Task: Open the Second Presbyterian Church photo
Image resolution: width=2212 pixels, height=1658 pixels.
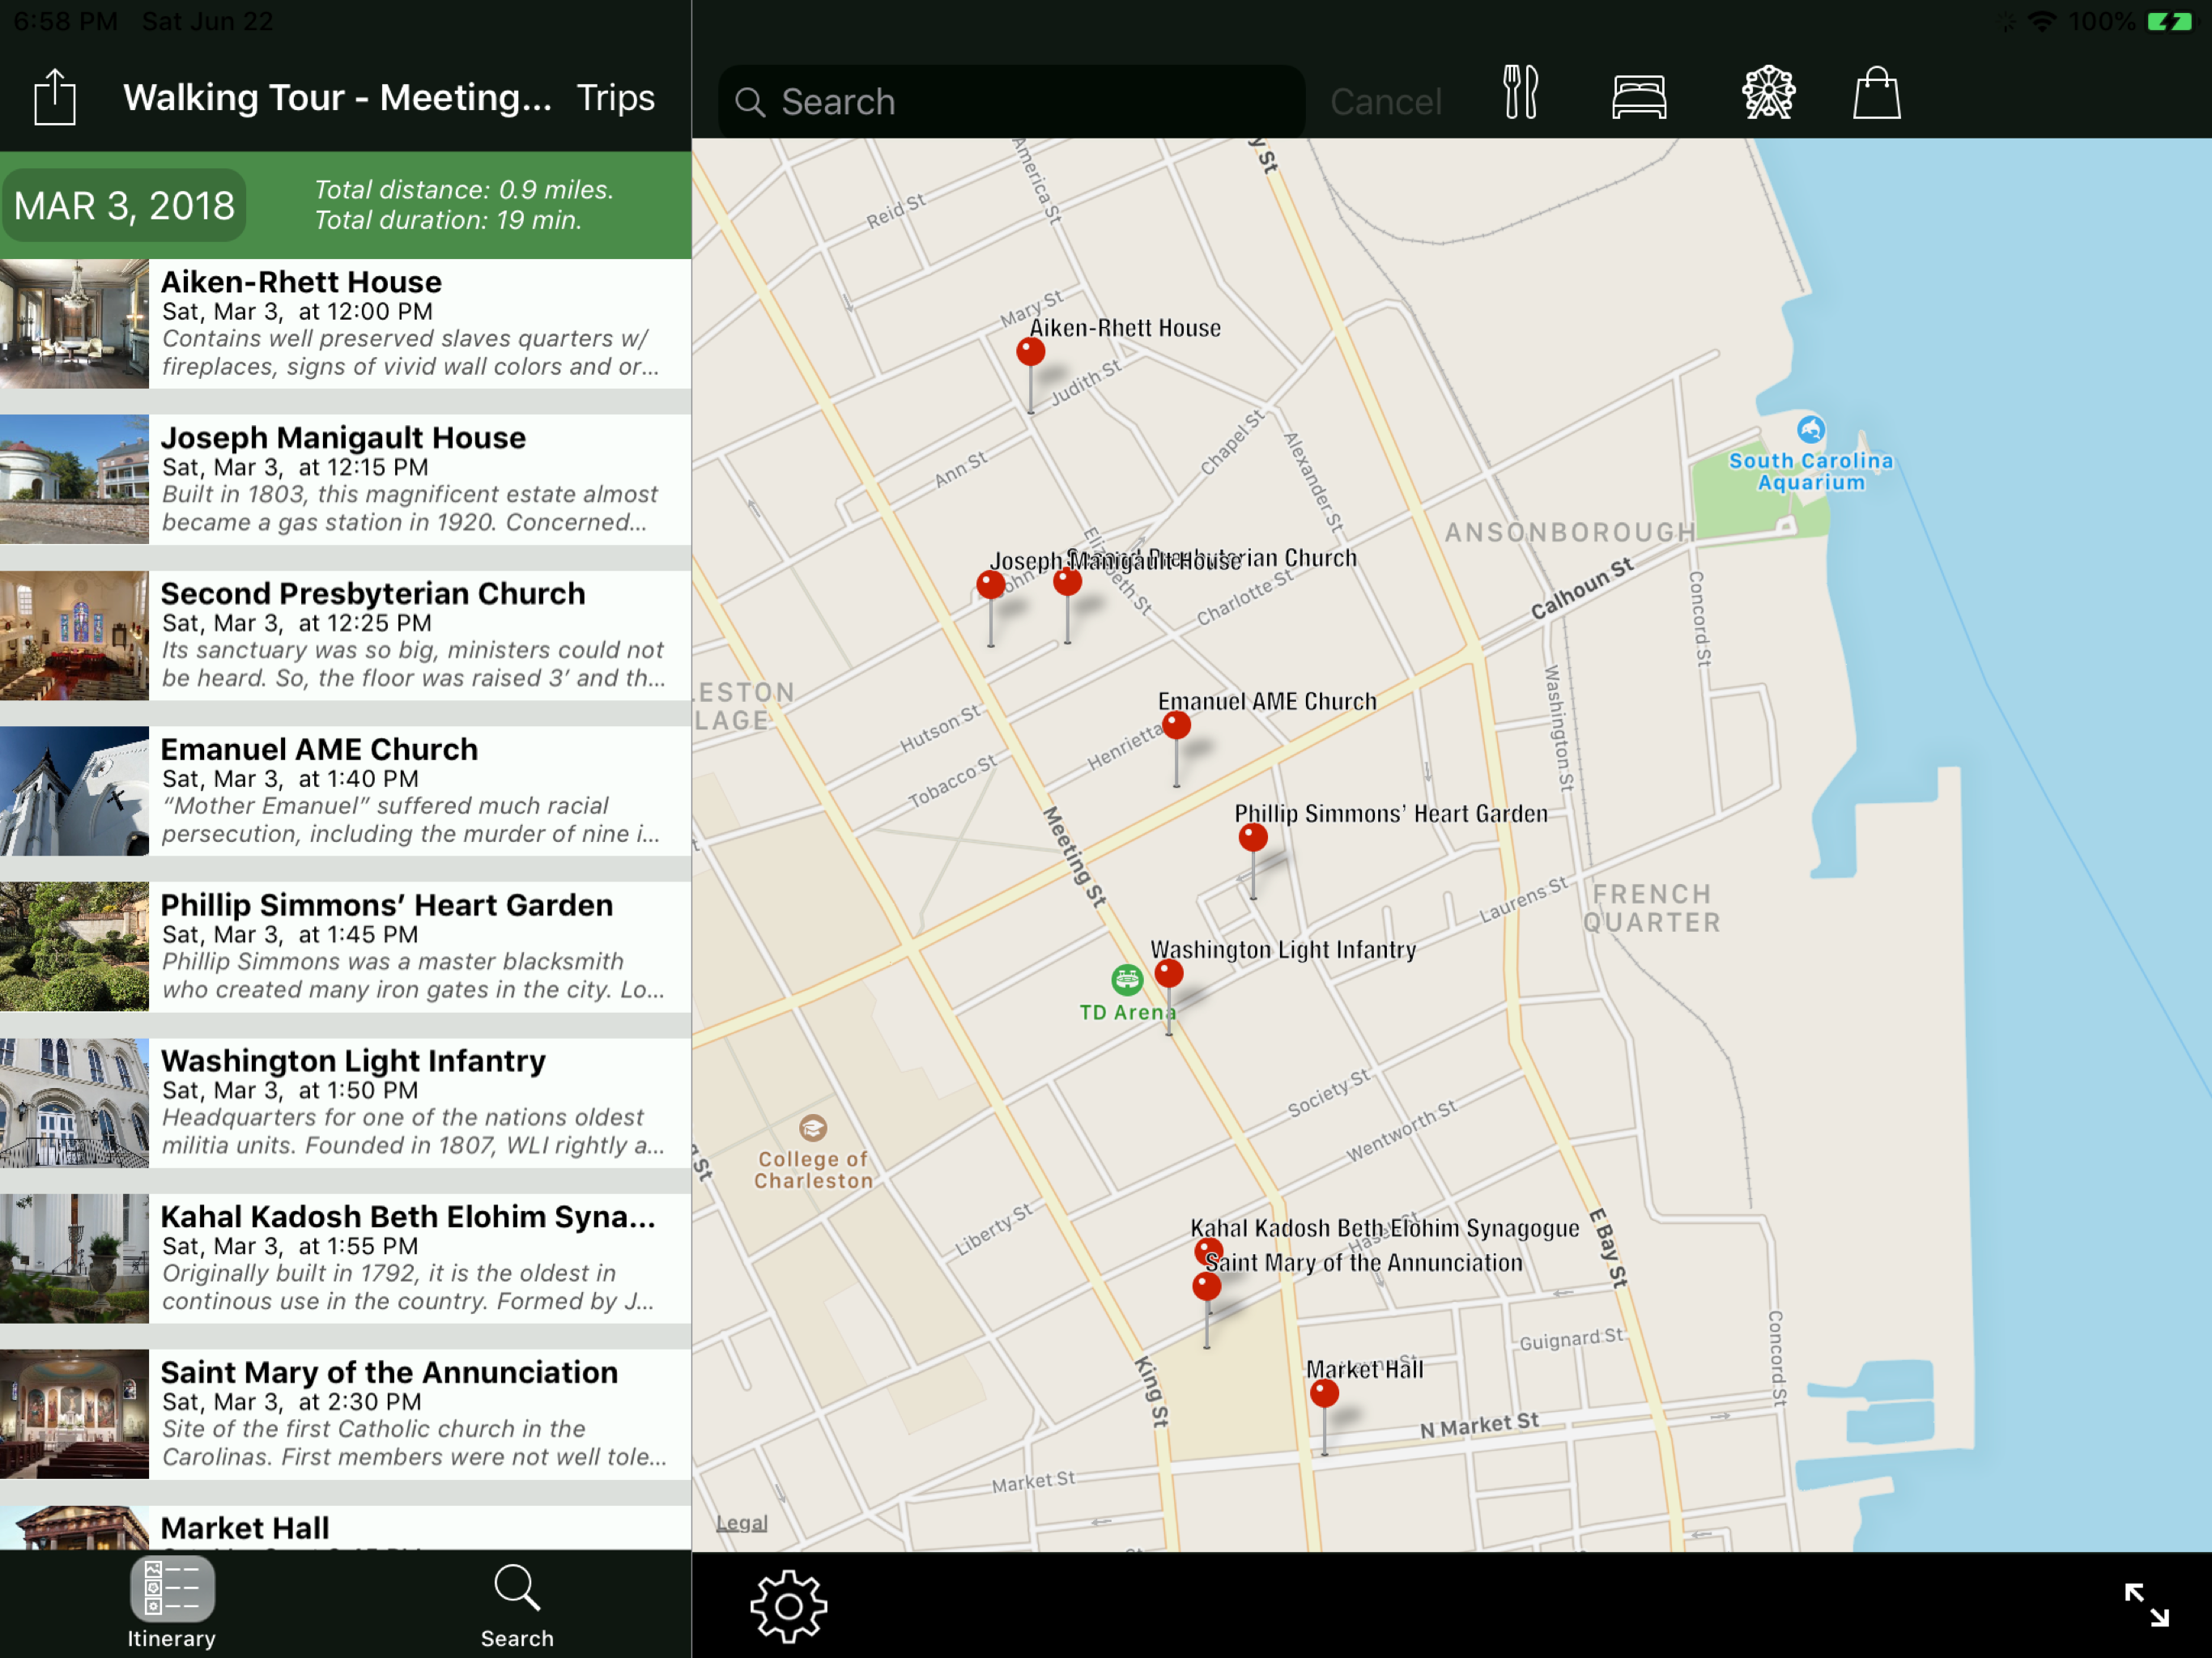Action: coord(74,635)
